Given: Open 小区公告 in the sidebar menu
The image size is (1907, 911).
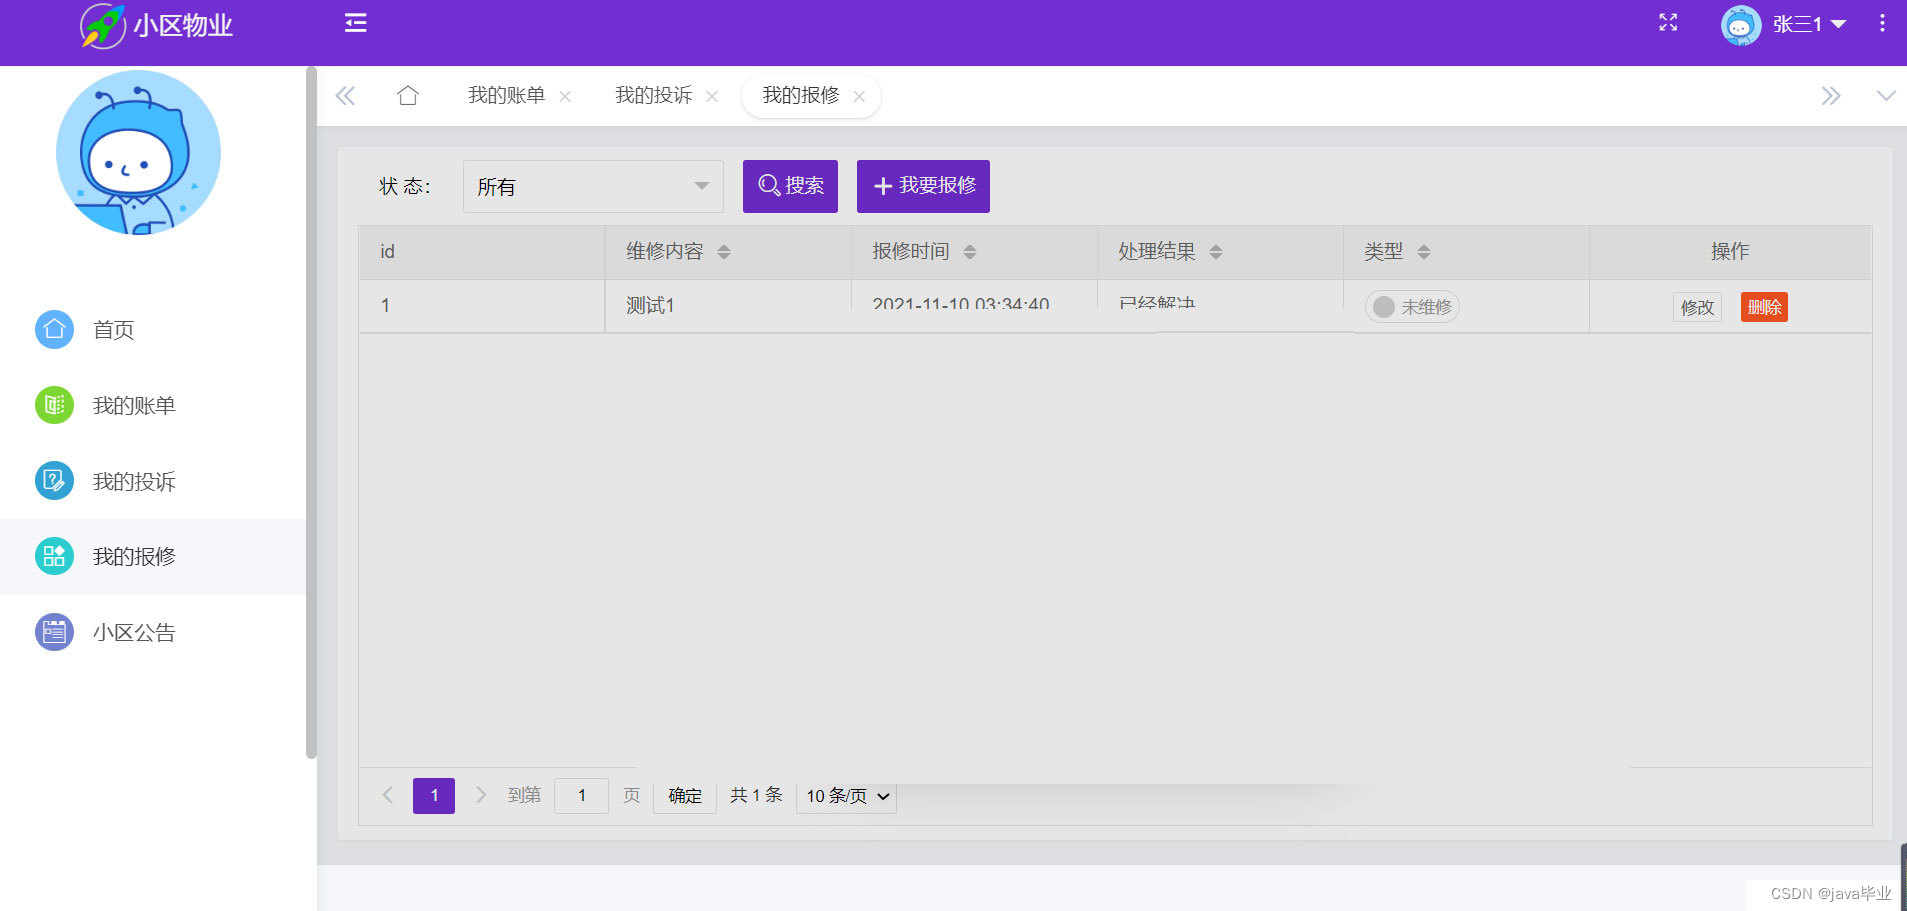Looking at the screenshot, I should tap(152, 632).
